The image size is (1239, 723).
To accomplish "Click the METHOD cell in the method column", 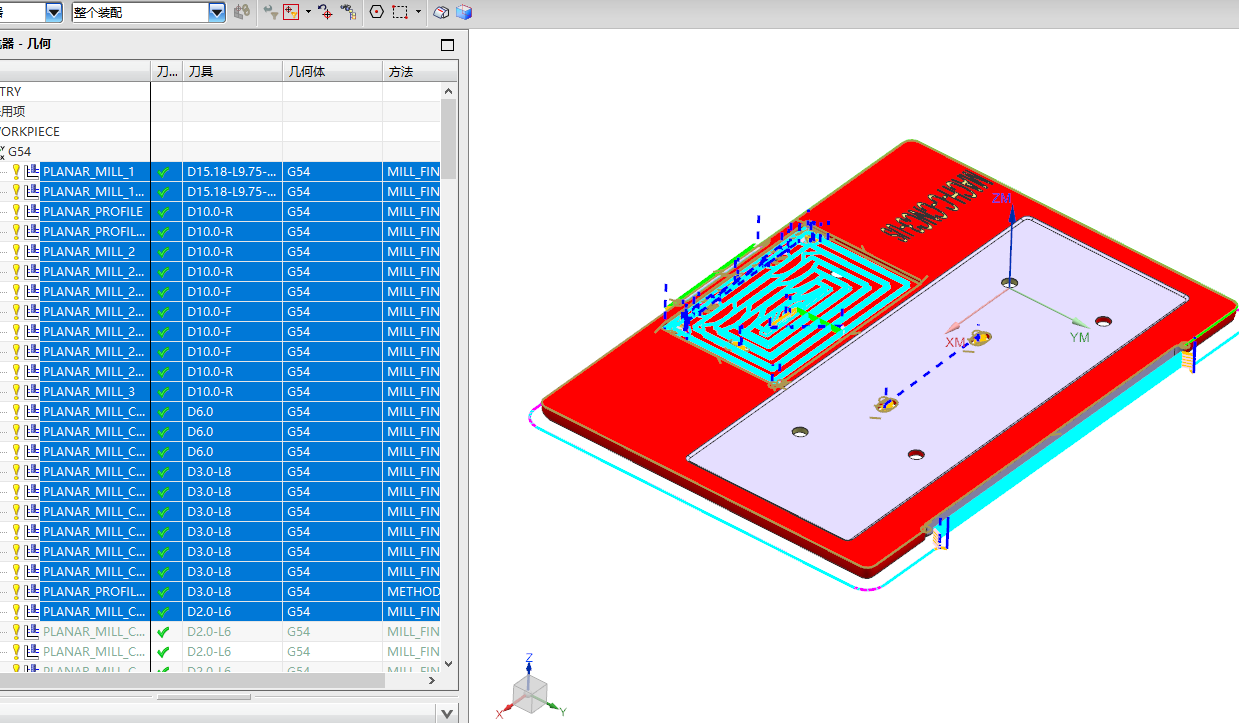I will (x=413, y=591).
